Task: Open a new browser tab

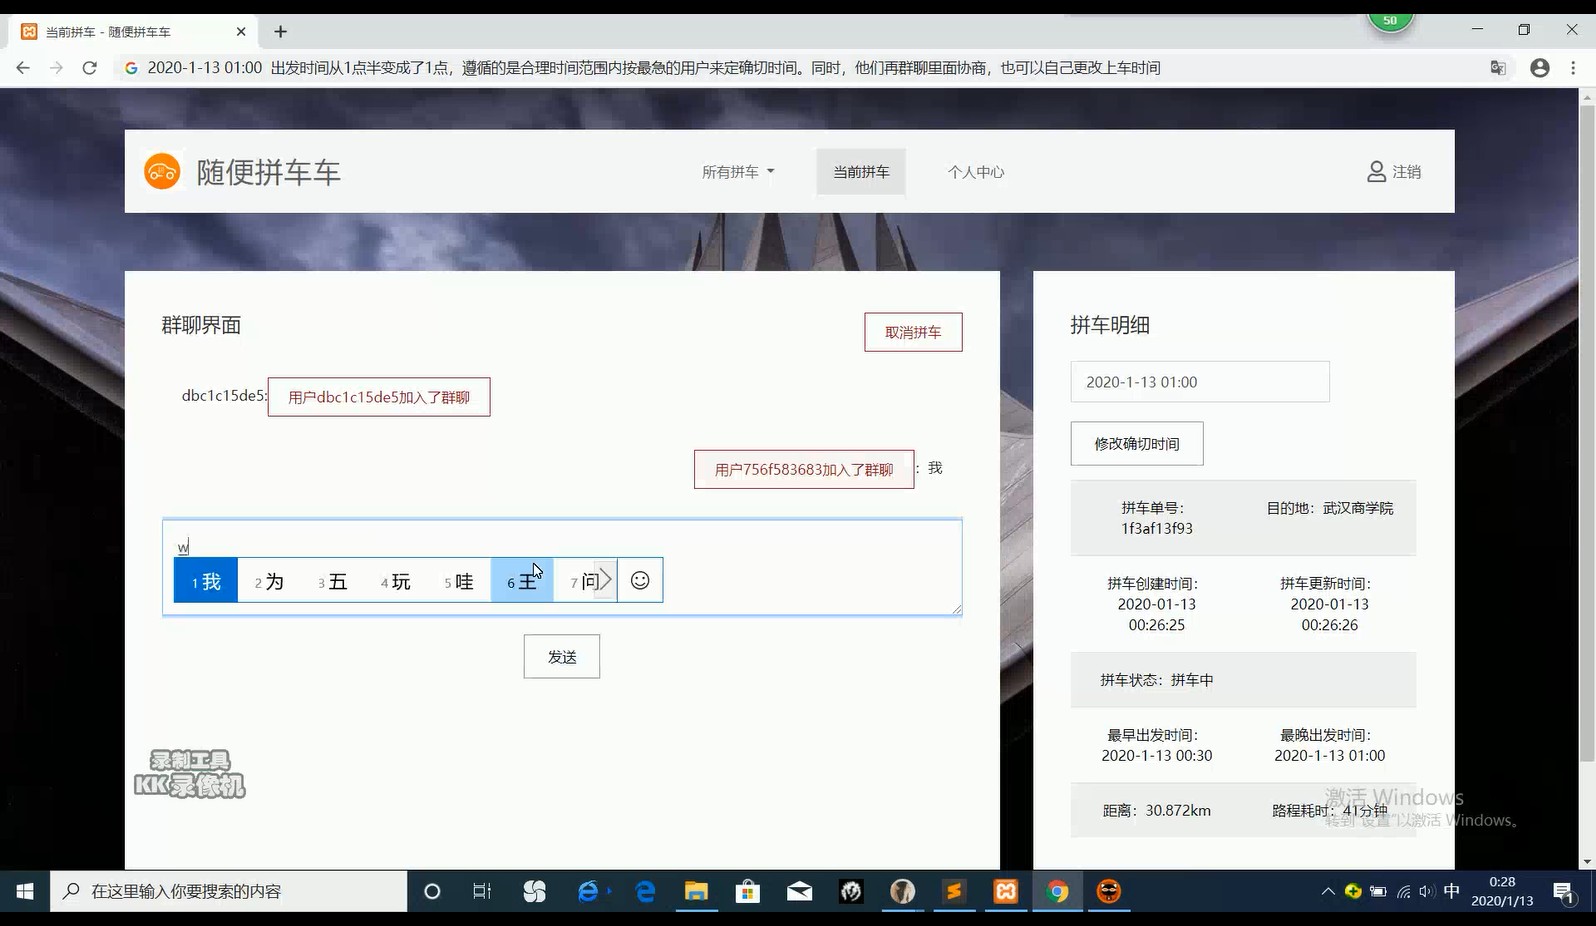Action: tap(281, 32)
